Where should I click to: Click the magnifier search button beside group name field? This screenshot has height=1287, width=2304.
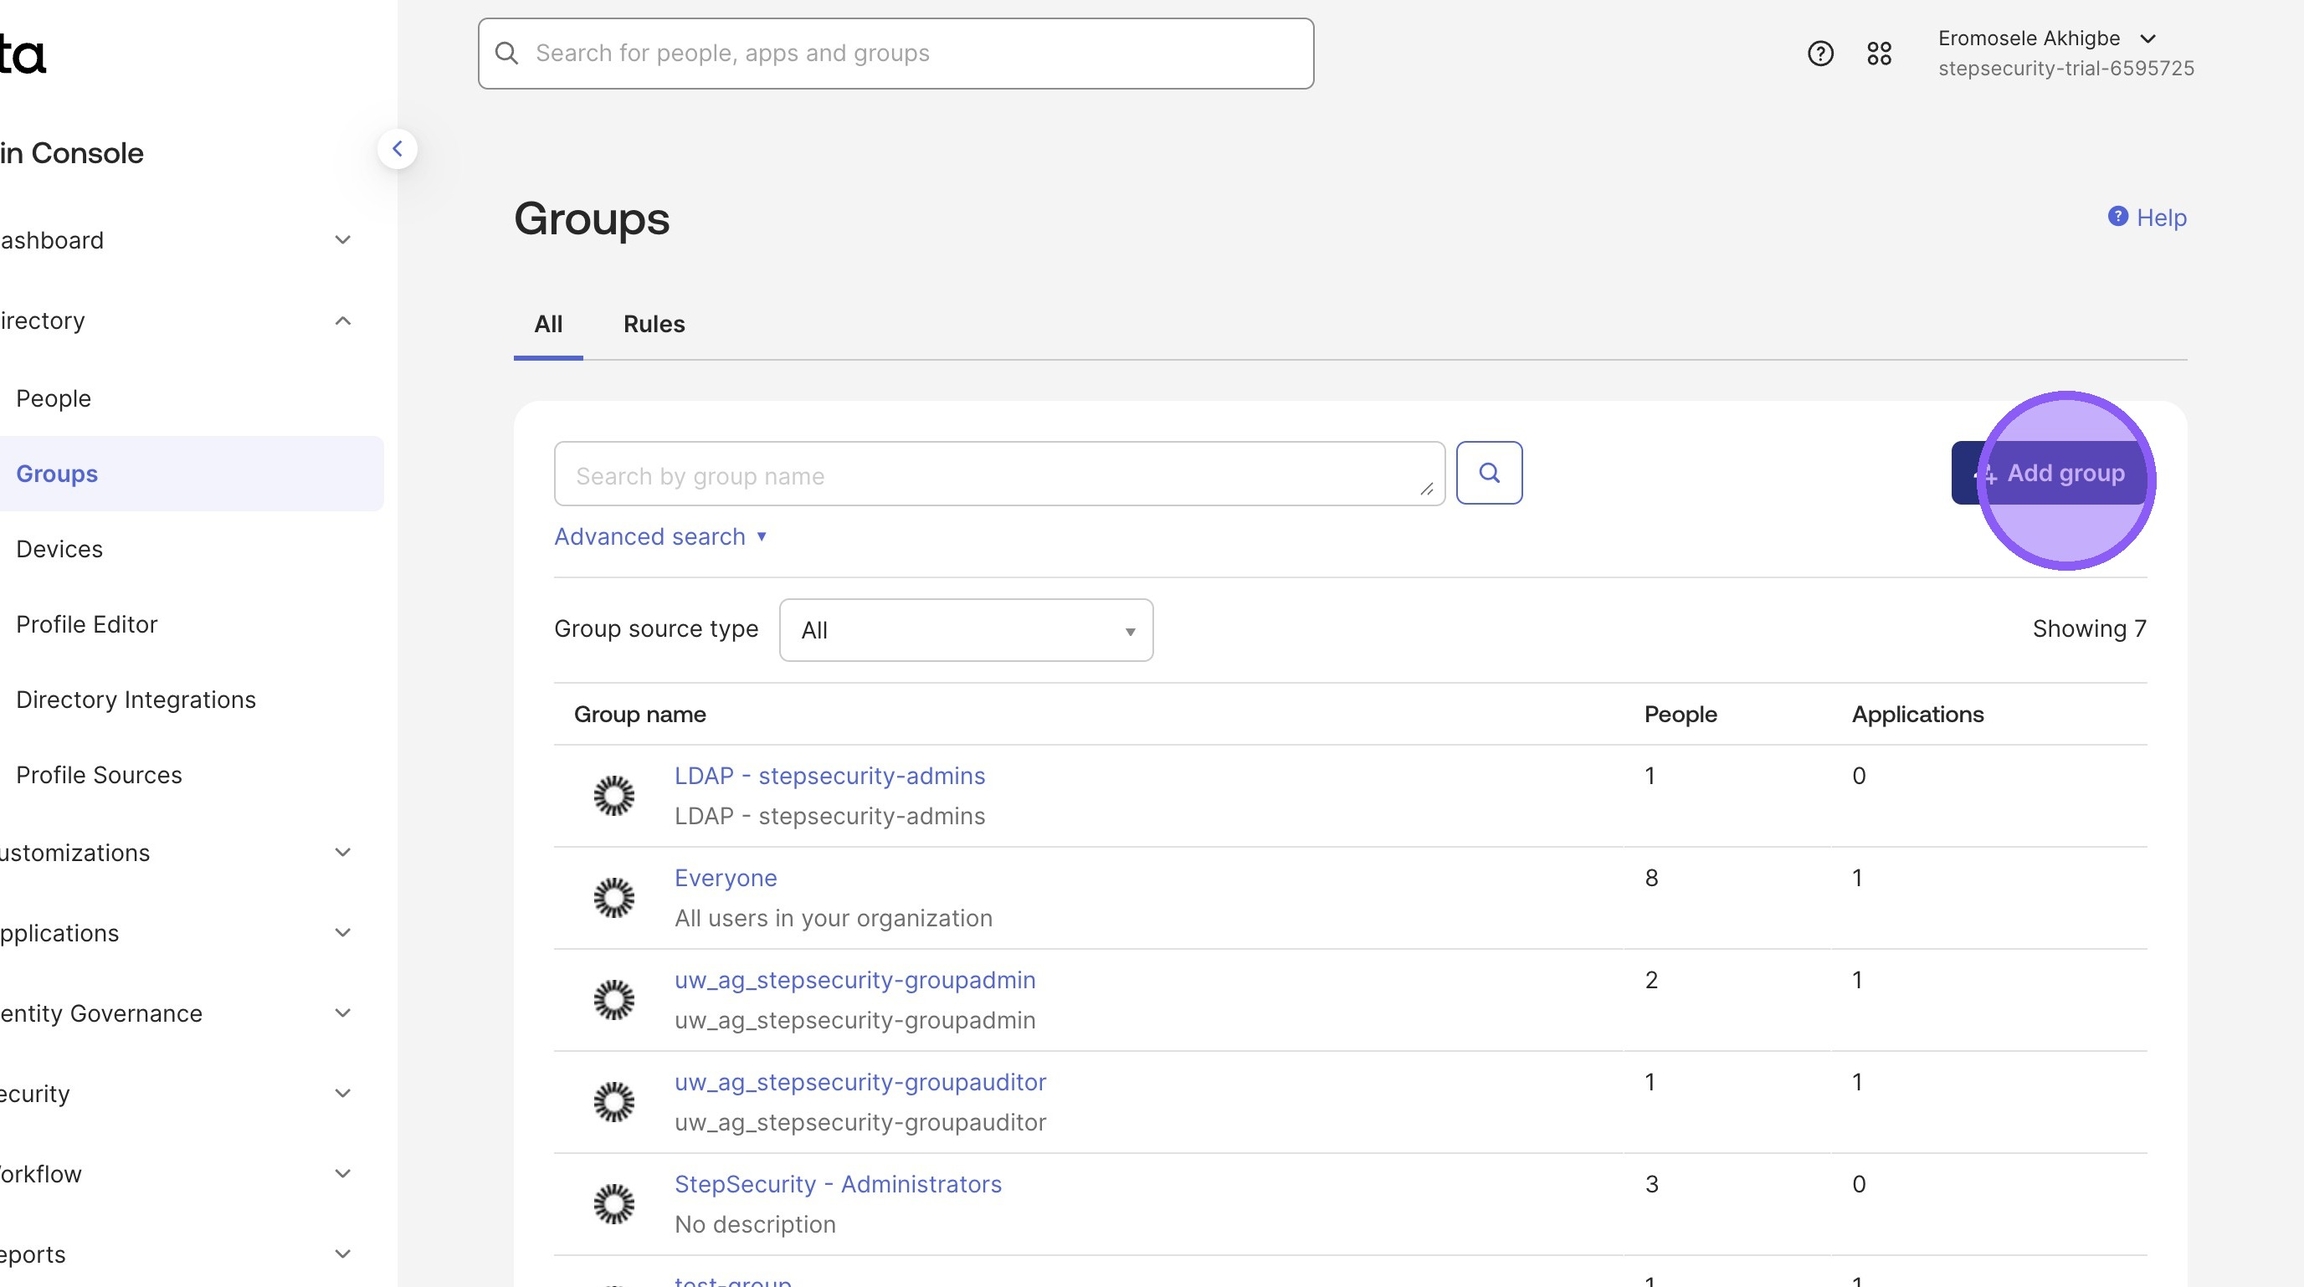1488,473
